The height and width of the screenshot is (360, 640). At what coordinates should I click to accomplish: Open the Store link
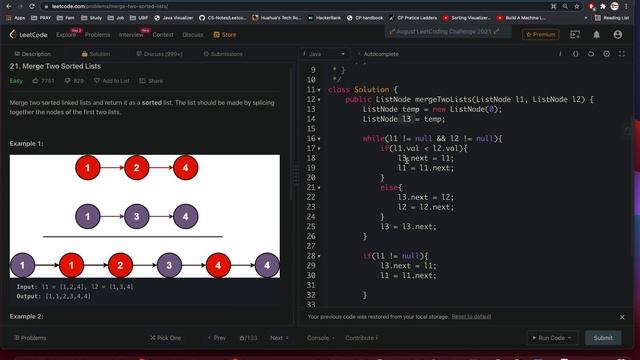coord(225,35)
